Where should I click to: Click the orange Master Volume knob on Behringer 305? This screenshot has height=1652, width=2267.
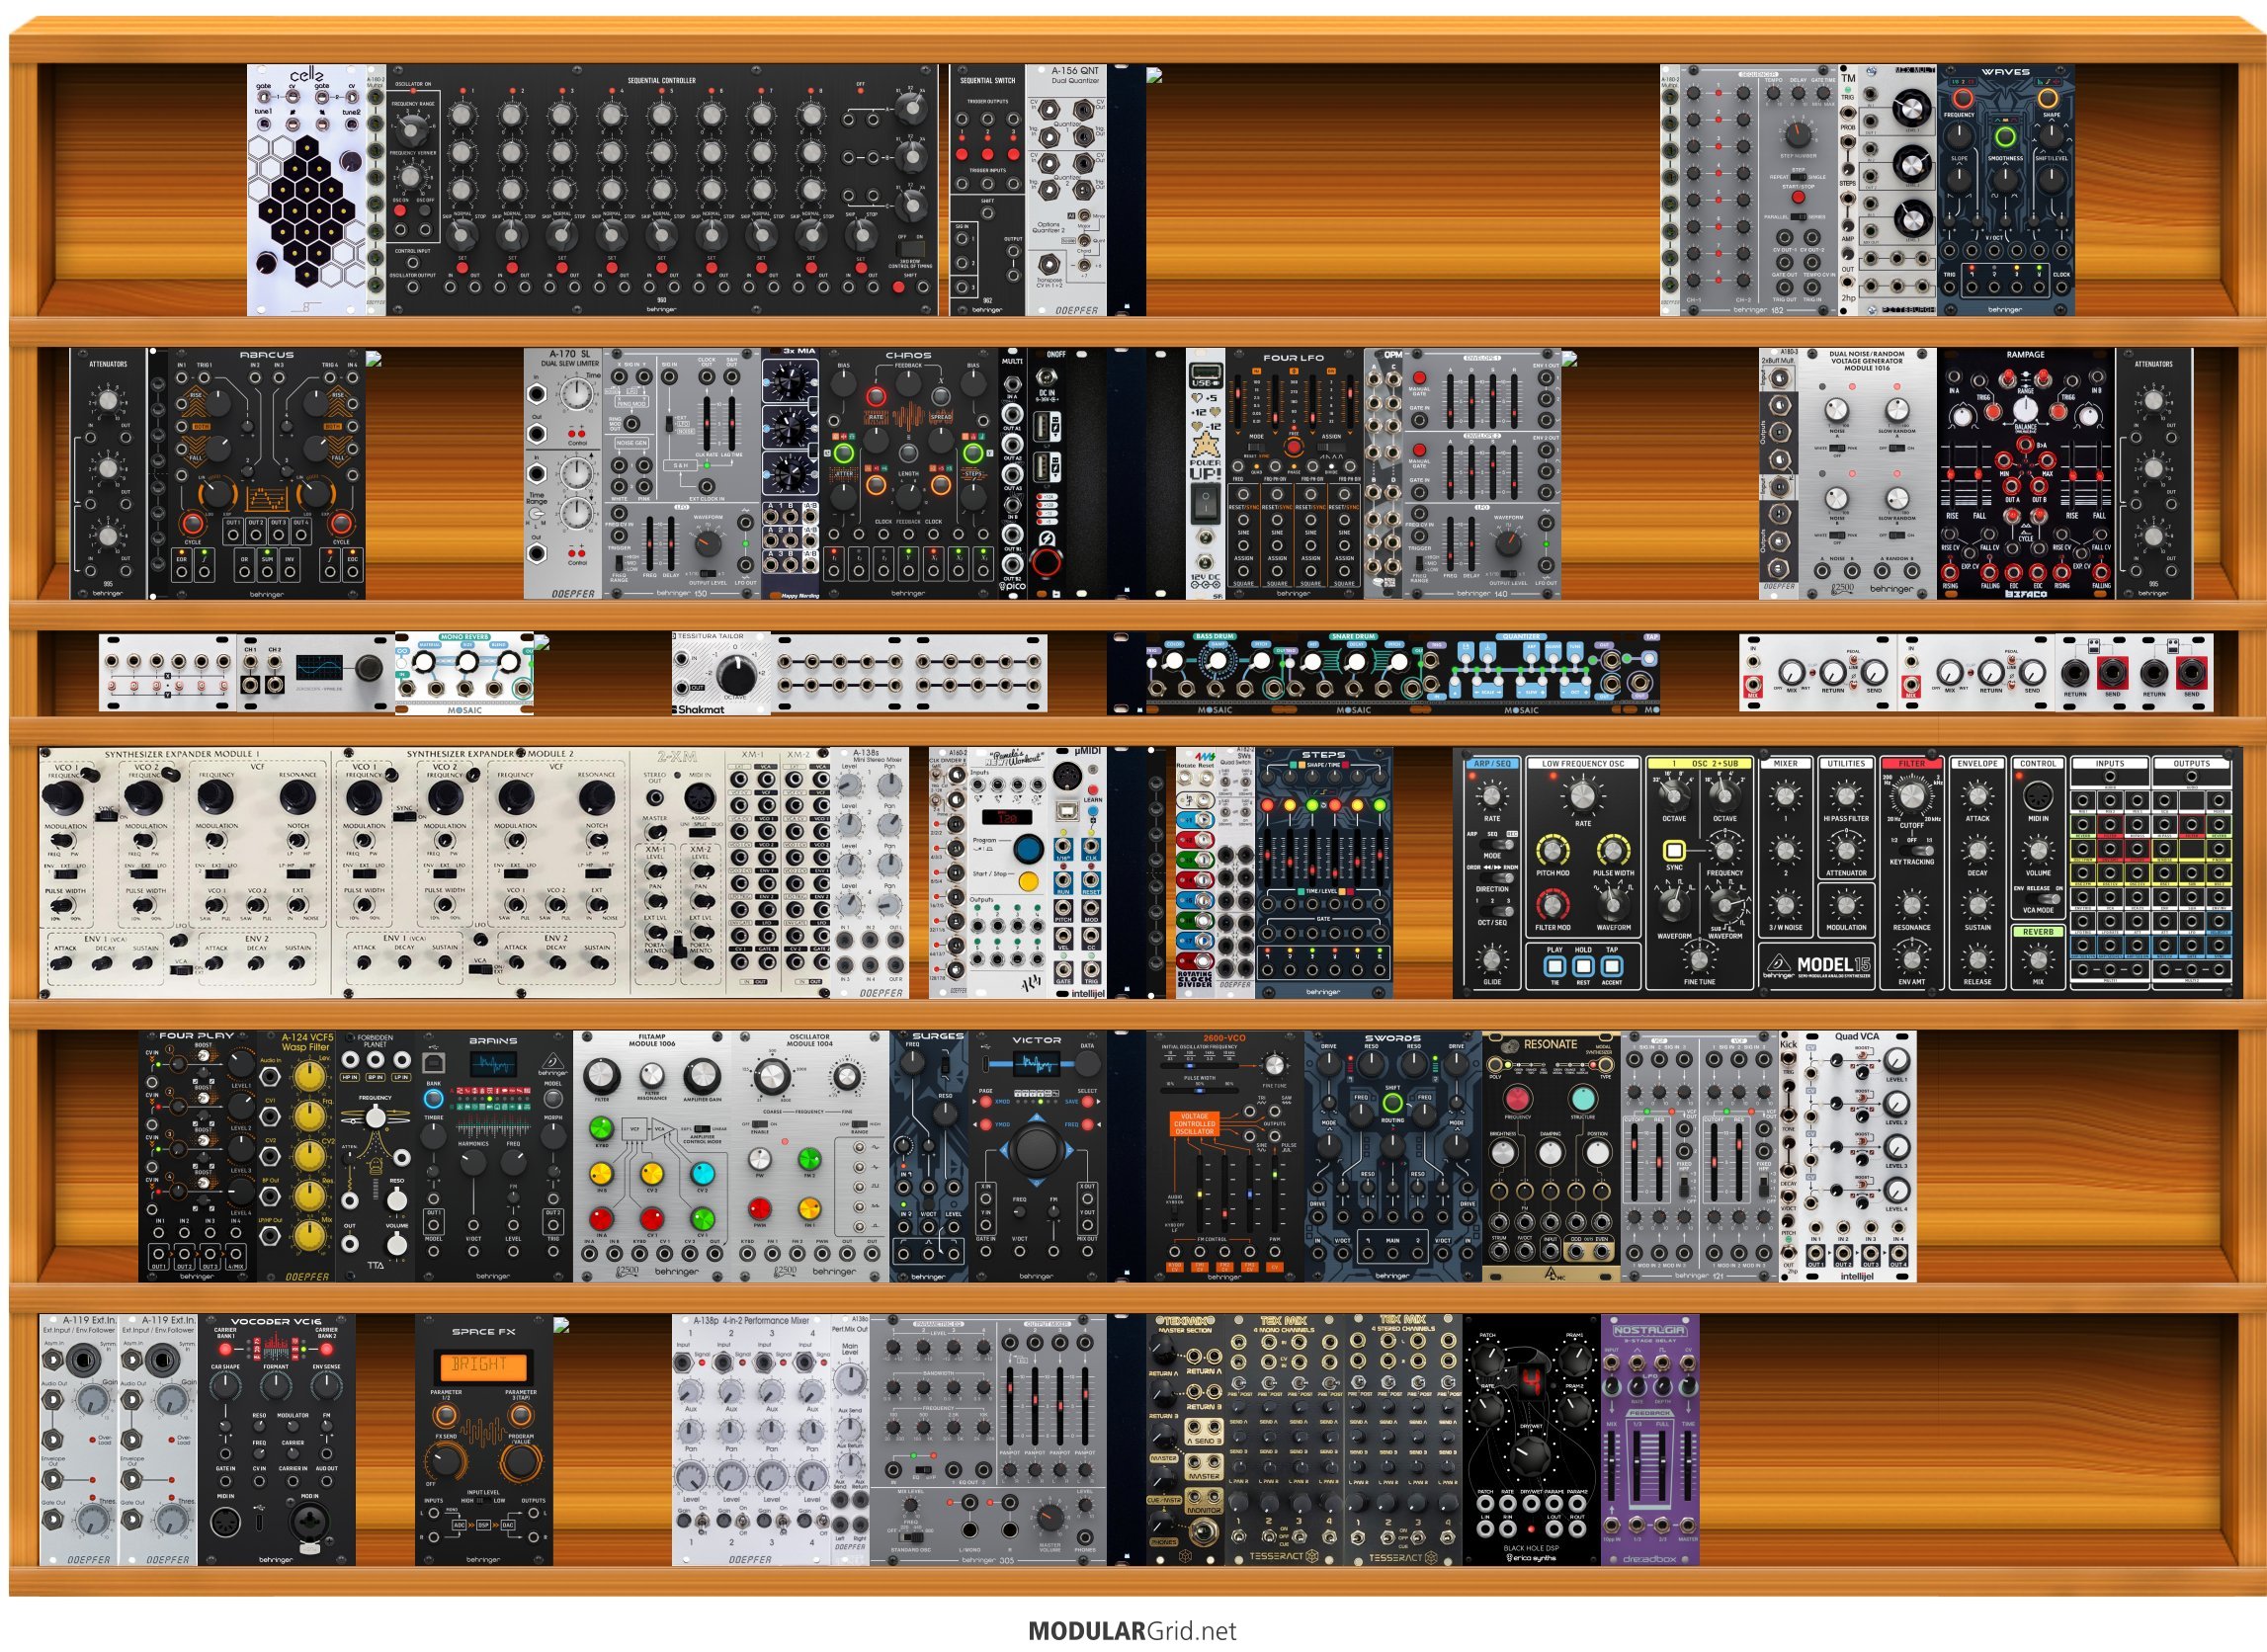1050,1518
